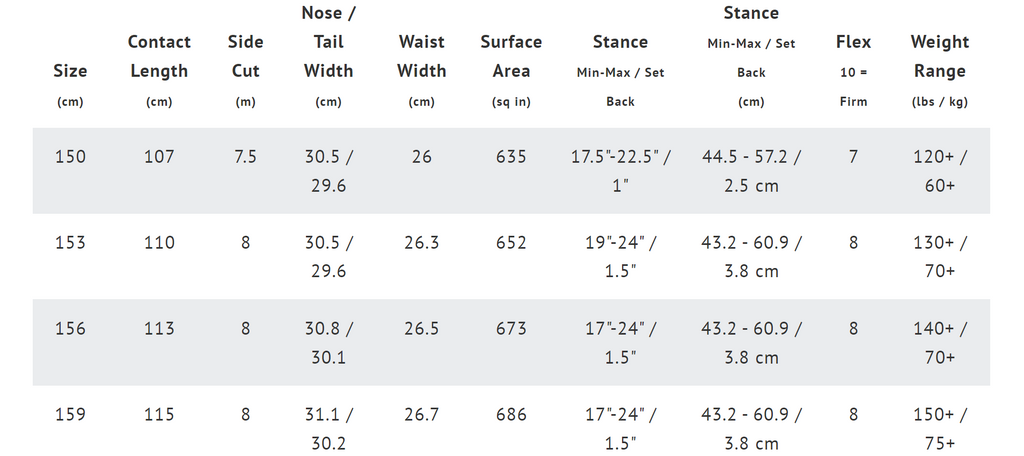Select the 26.3 waist width value
The width and height of the screenshot is (1024, 456).
click(x=422, y=243)
